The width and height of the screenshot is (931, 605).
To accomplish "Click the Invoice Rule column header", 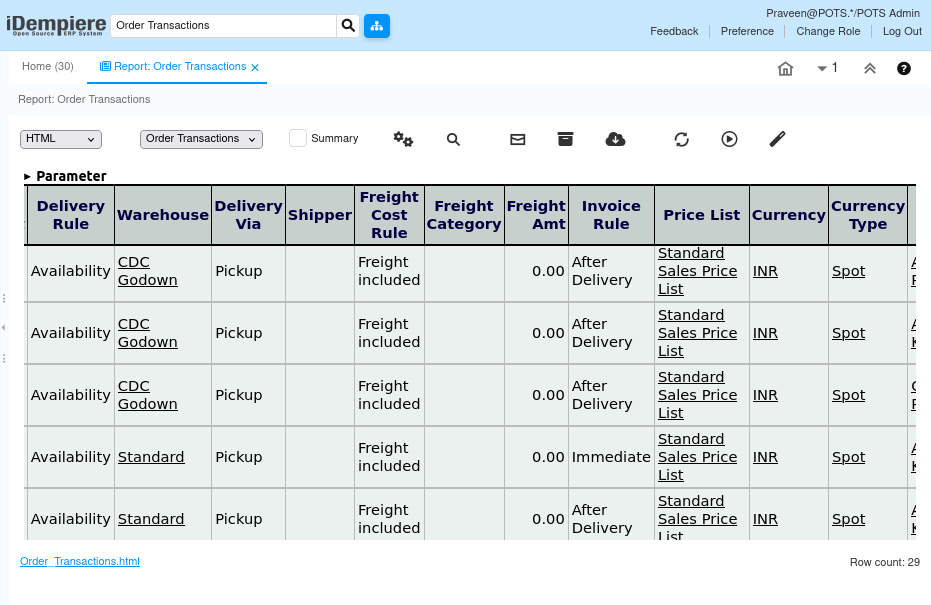I will tap(611, 215).
